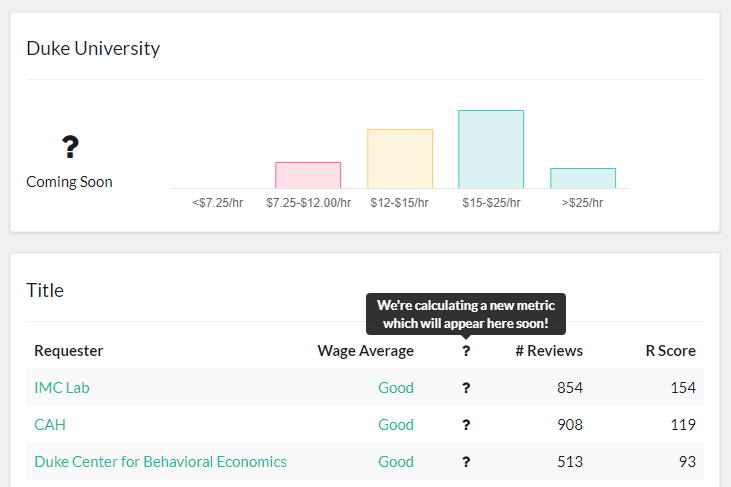This screenshot has width=731, height=487.
Task: Click the $15-$25/hr axis label
Action: (x=491, y=203)
